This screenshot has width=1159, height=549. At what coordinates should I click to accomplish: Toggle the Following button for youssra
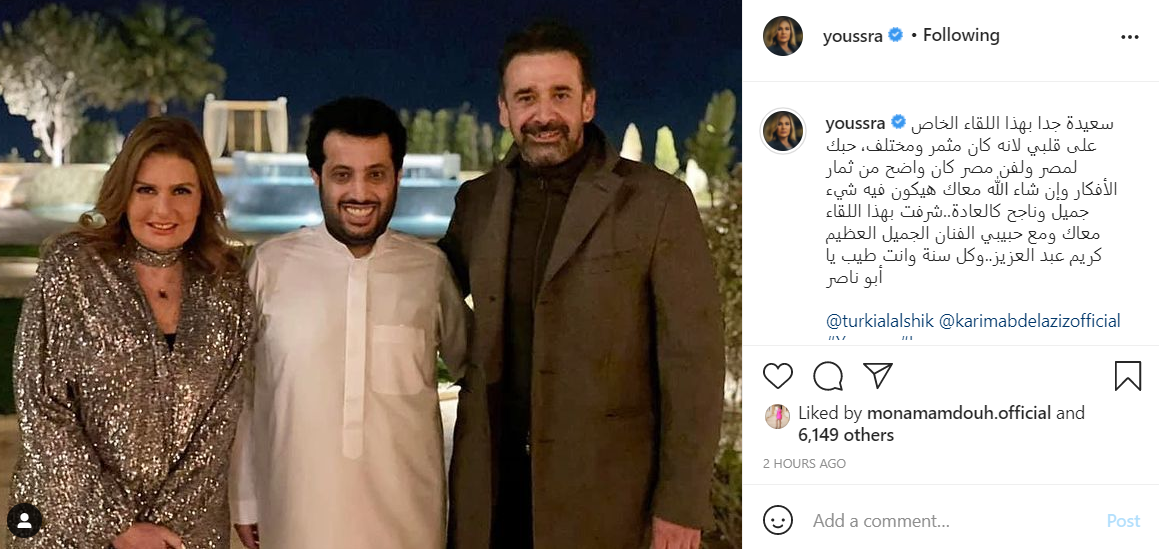coord(961,35)
